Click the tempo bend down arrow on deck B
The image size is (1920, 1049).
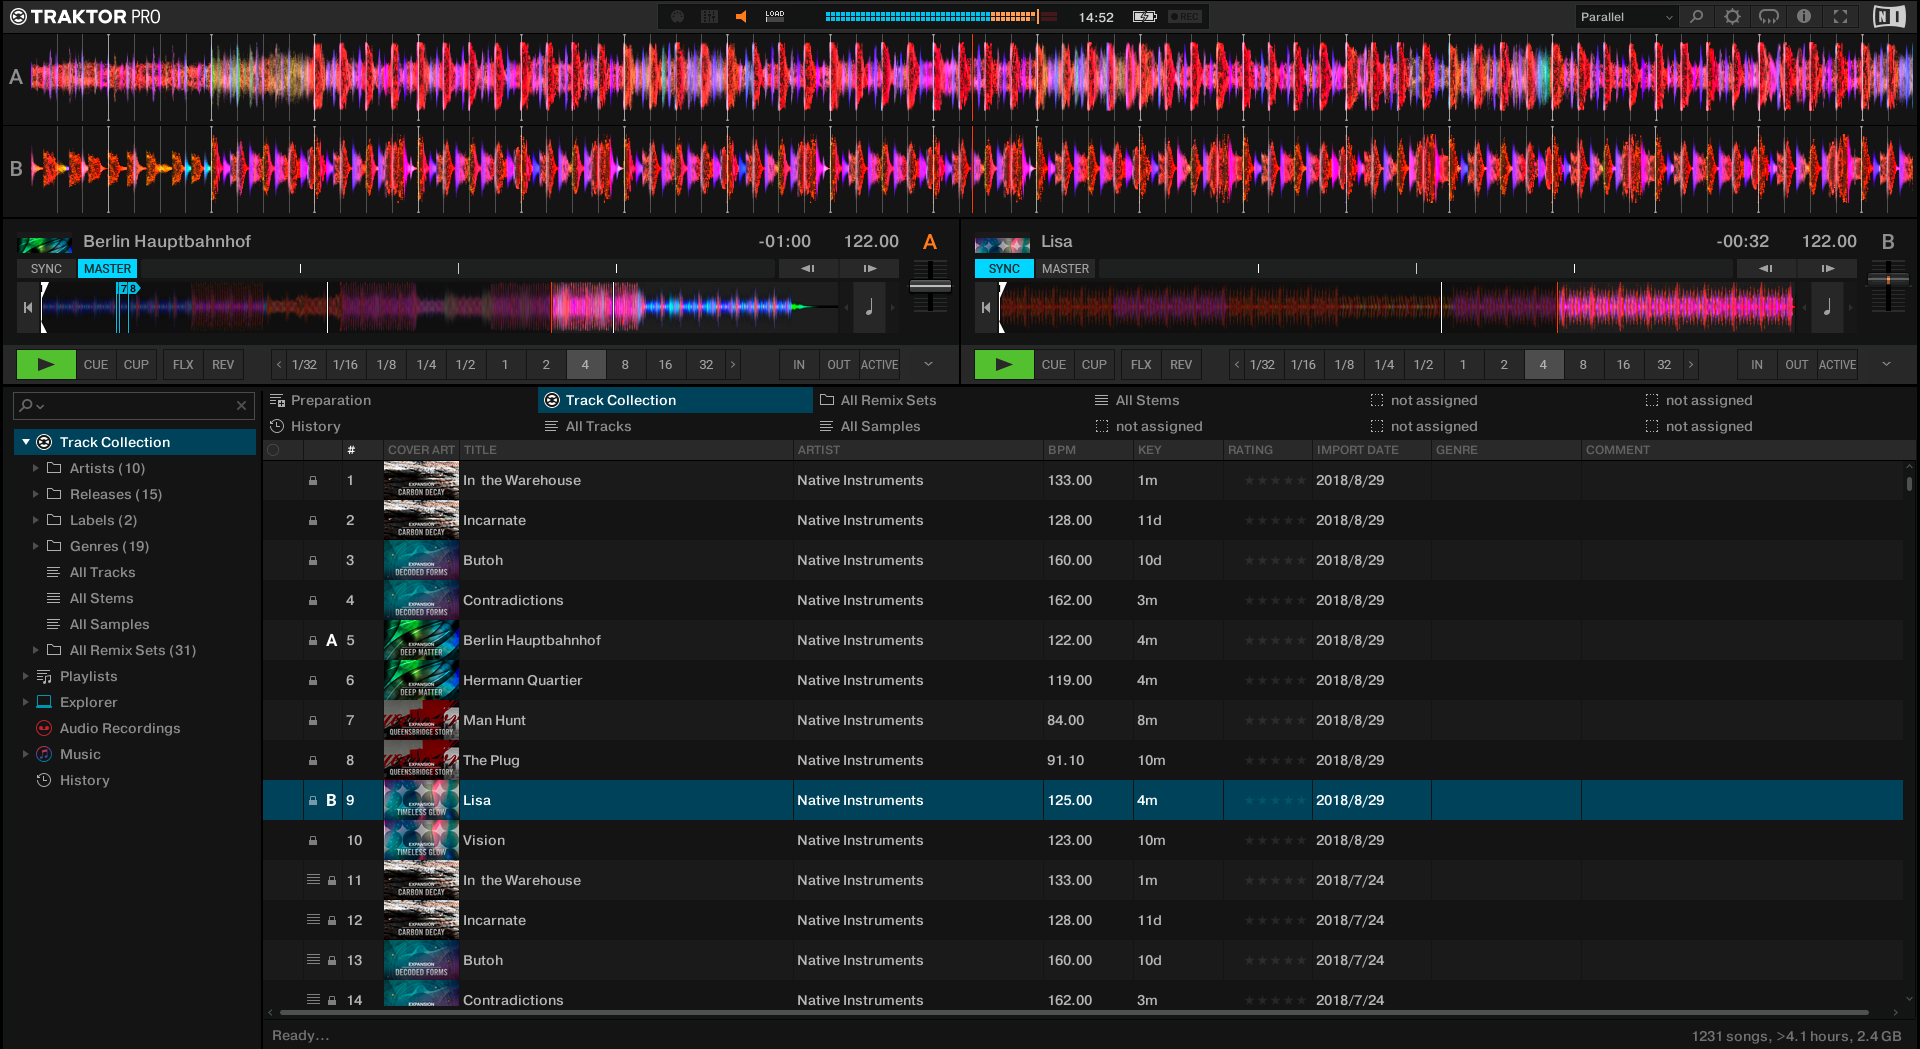1766,269
